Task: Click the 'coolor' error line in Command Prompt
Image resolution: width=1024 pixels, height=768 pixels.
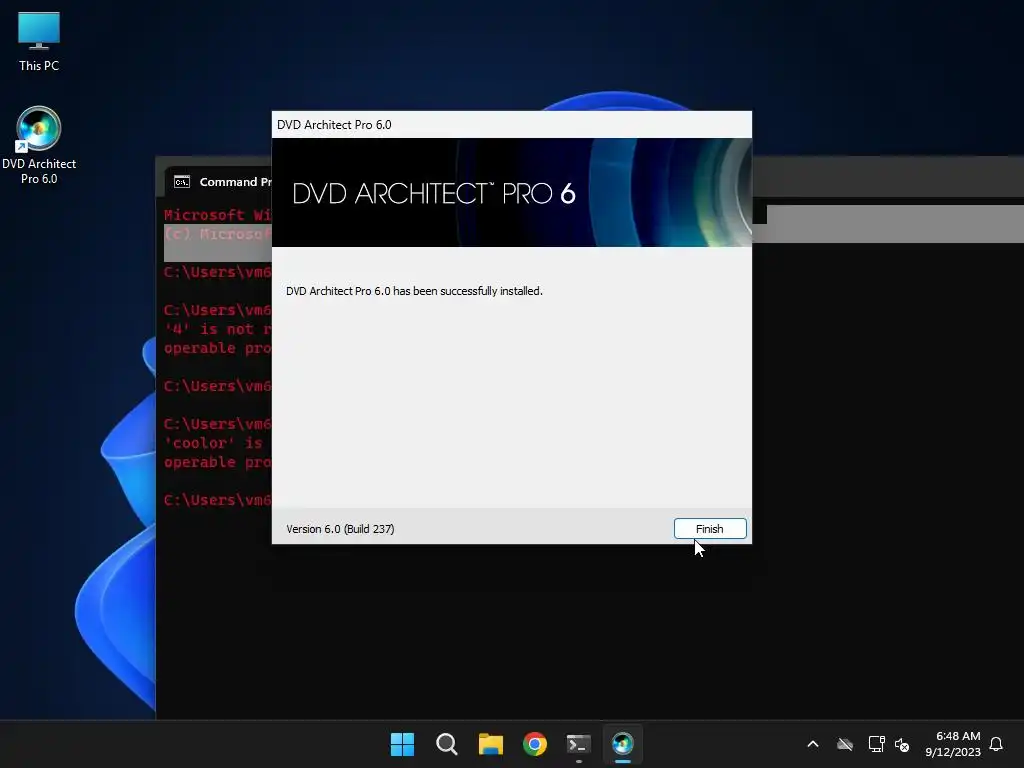Action: 217,443
